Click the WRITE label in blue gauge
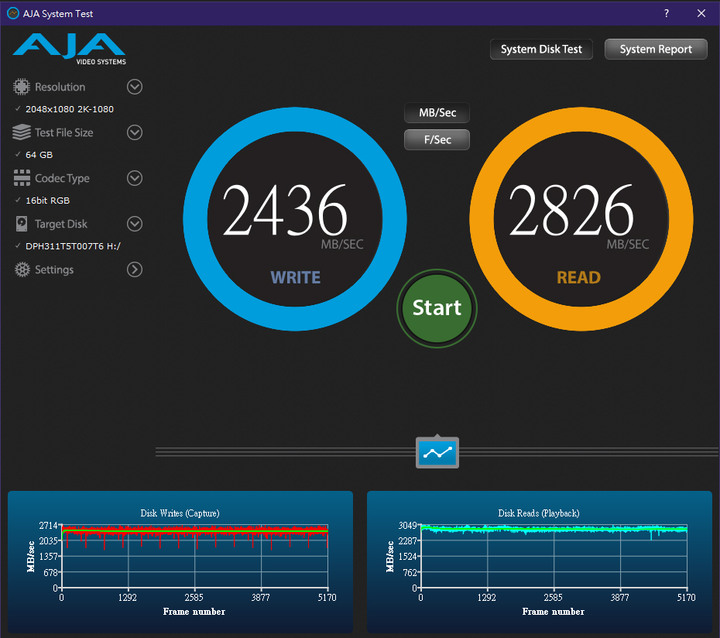Screen dimensions: 720x638 tap(295, 277)
